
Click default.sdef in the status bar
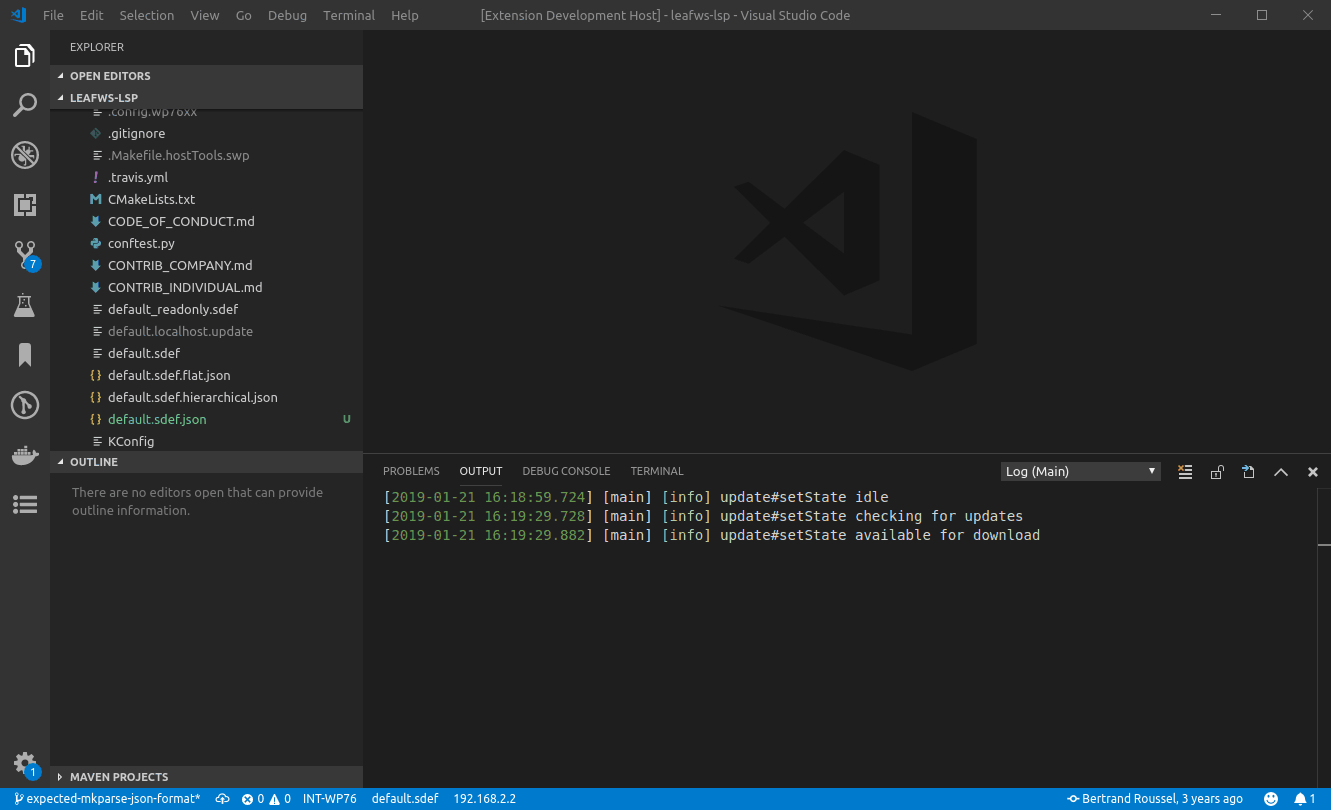(x=405, y=799)
